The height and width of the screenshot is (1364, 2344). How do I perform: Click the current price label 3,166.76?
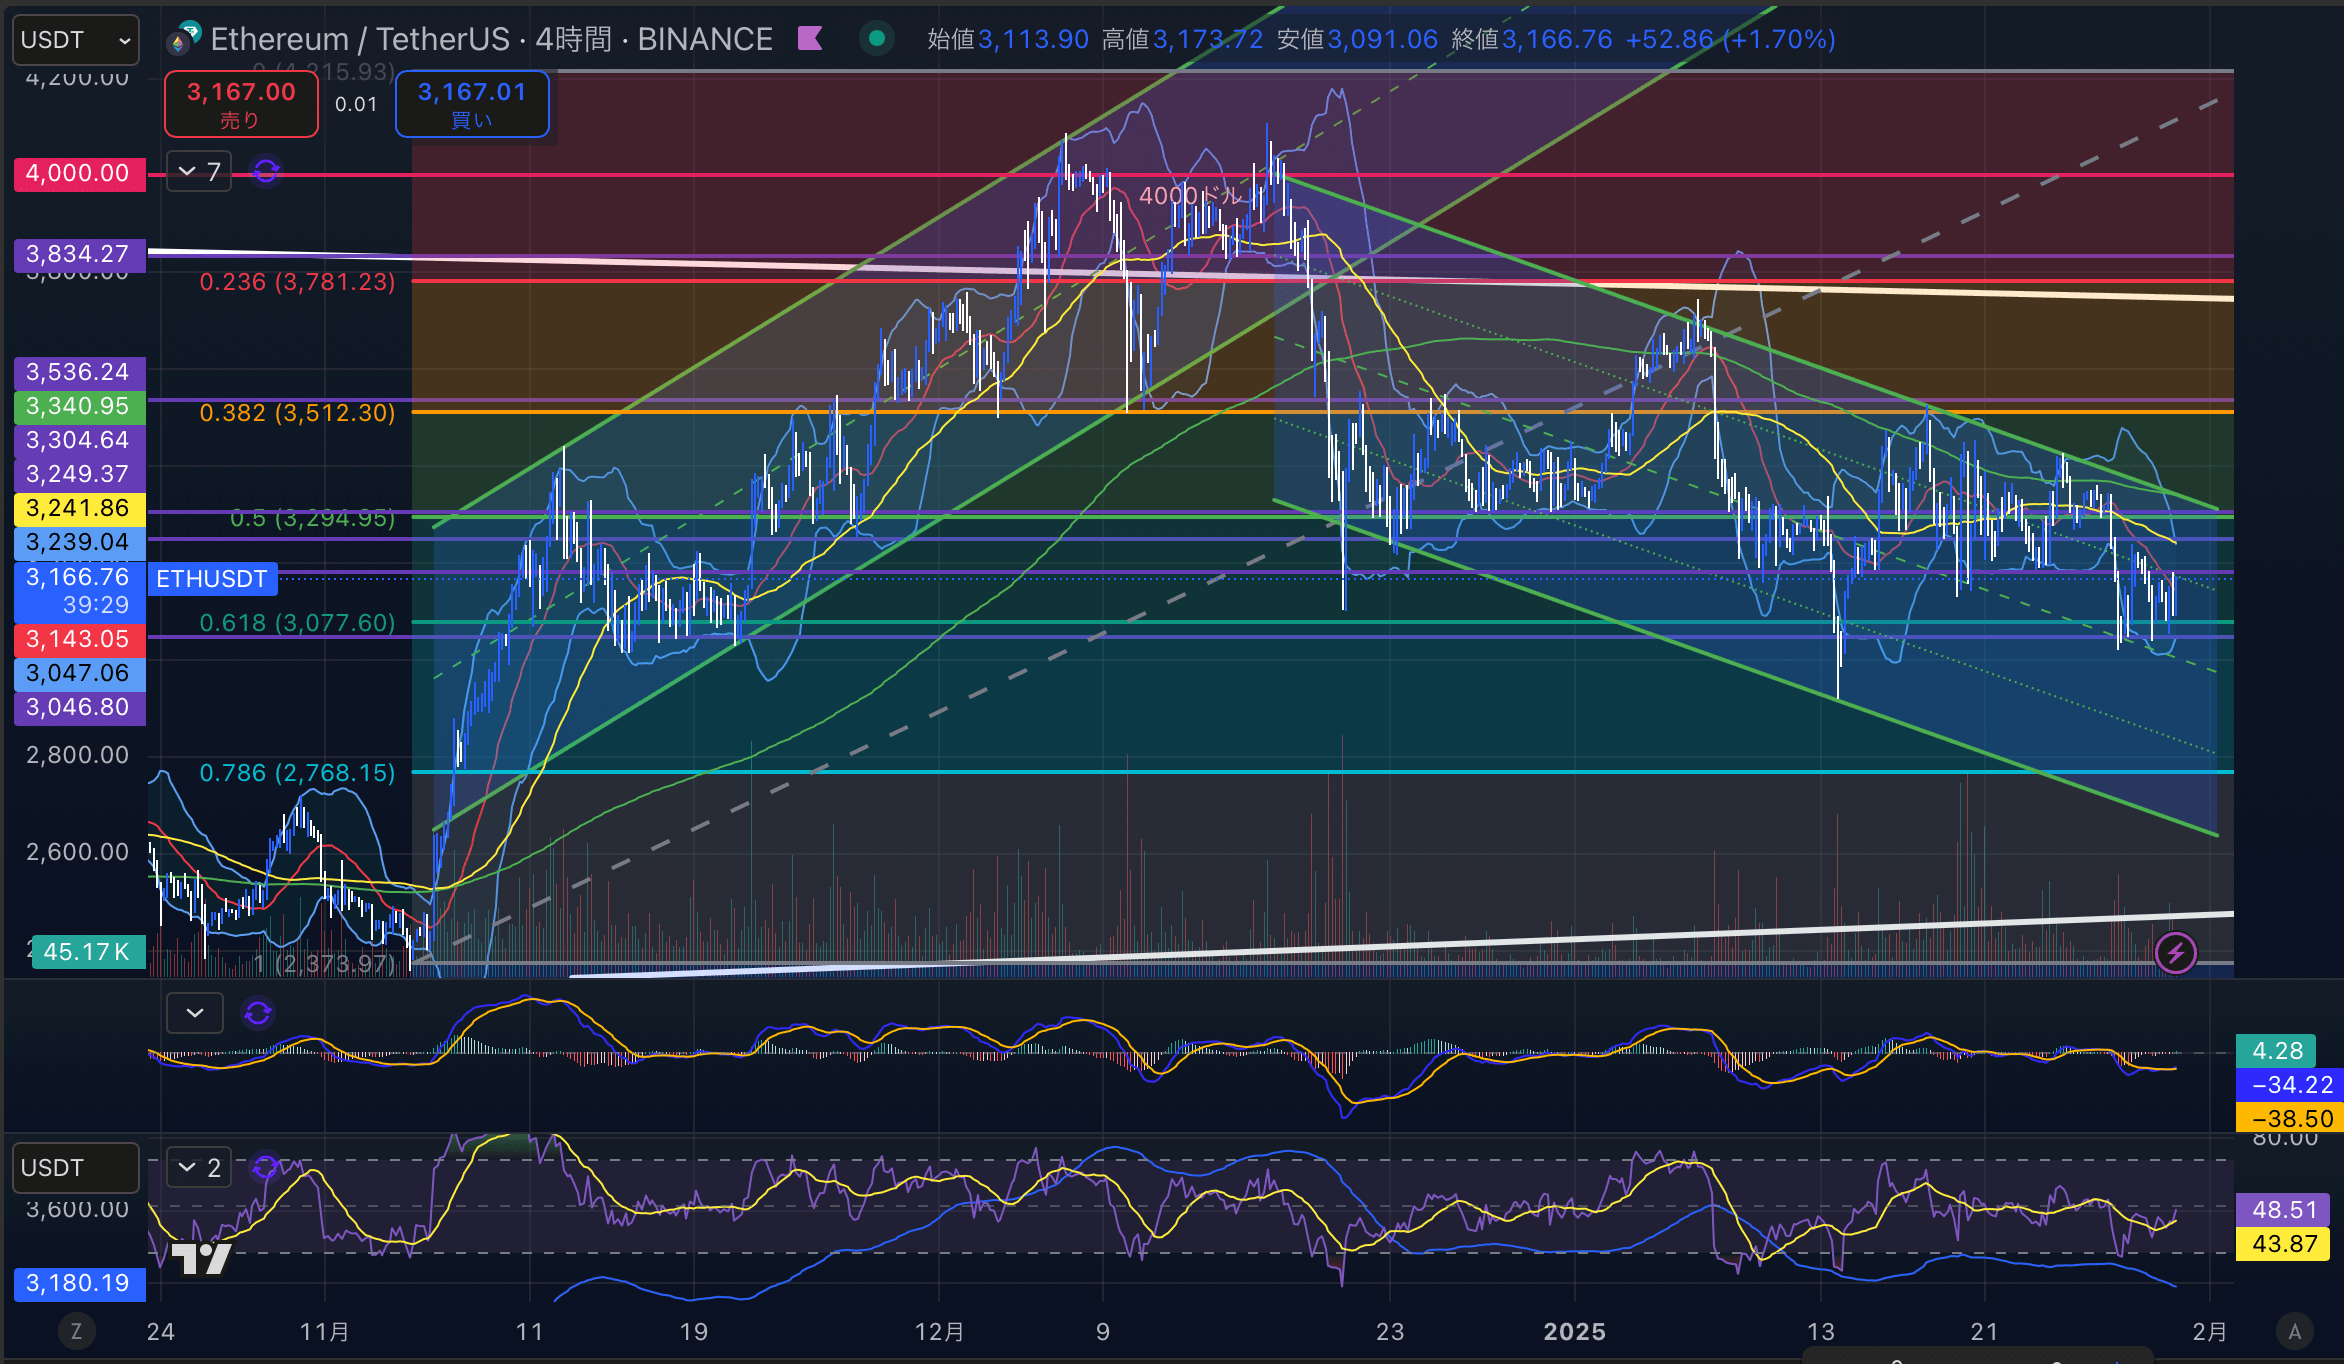[x=78, y=591]
